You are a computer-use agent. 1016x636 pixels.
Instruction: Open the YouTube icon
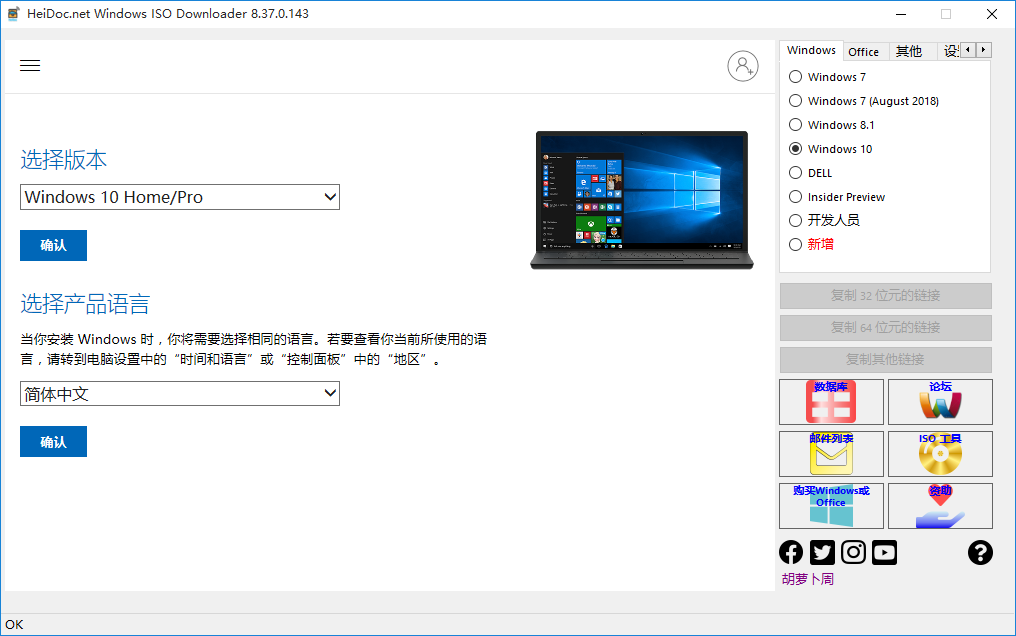[x=884, y=552]
